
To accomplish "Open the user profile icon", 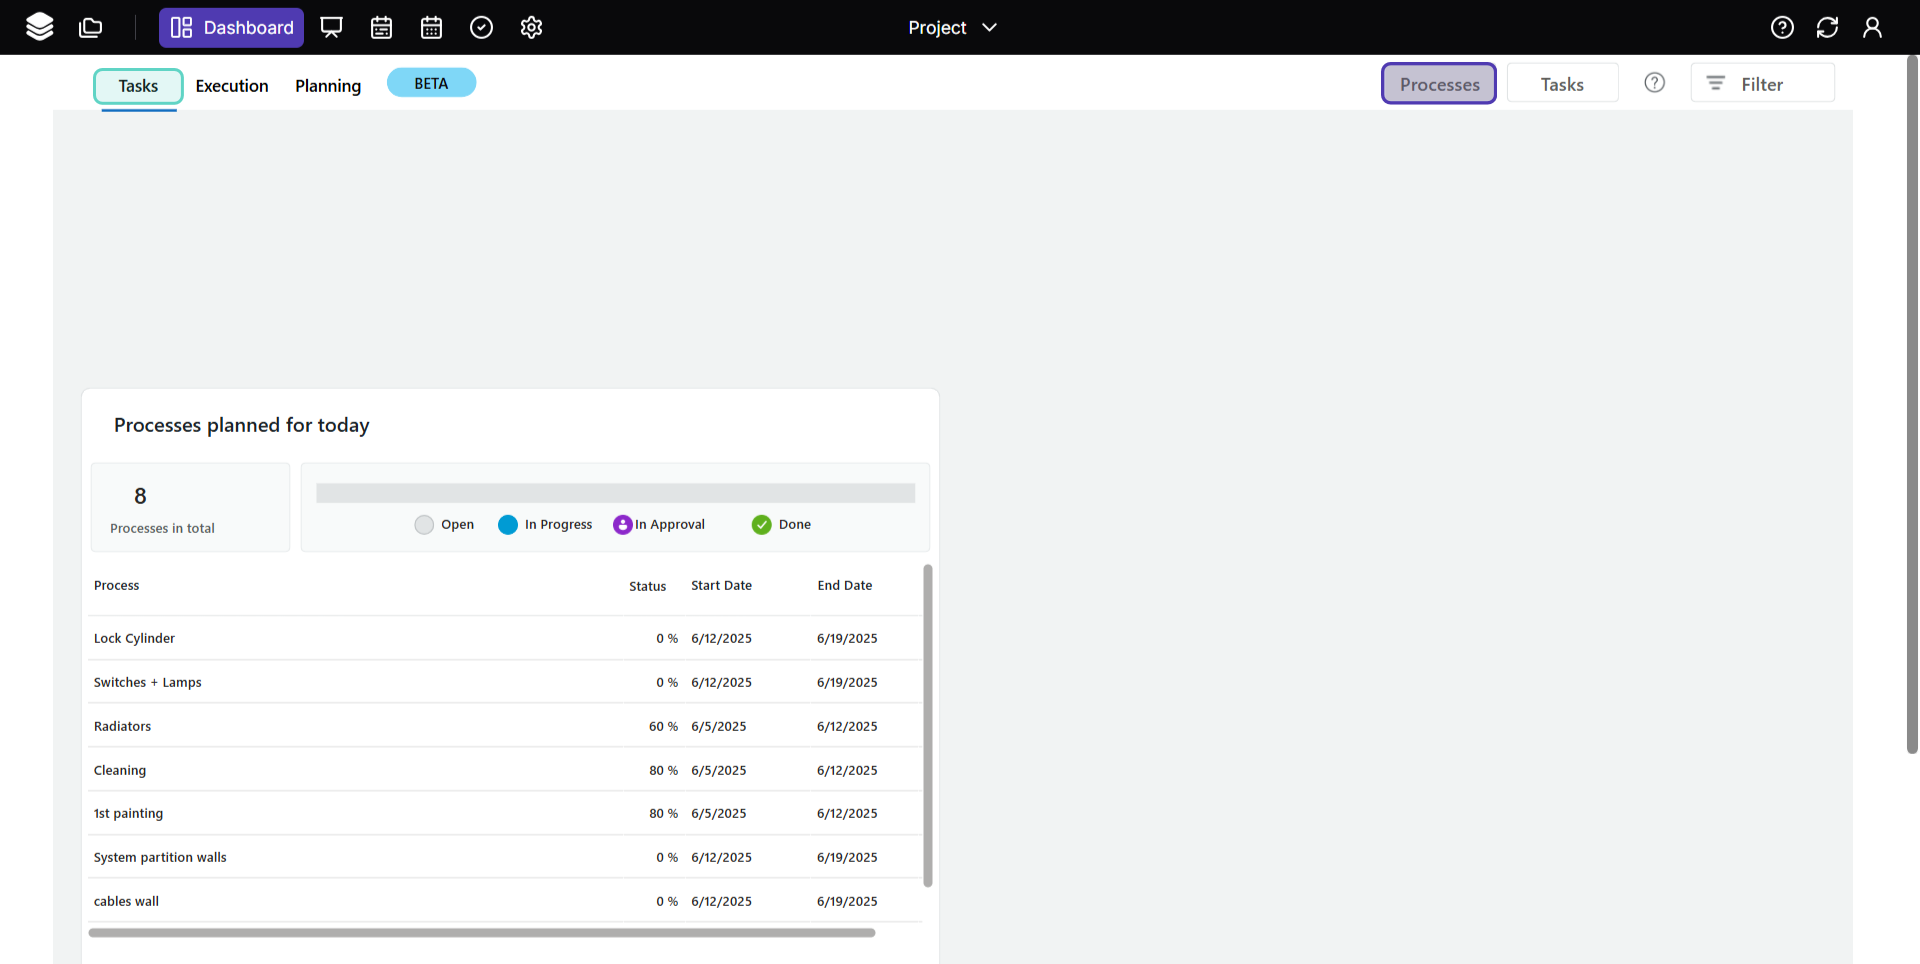I will click(x=1872, y=27).
